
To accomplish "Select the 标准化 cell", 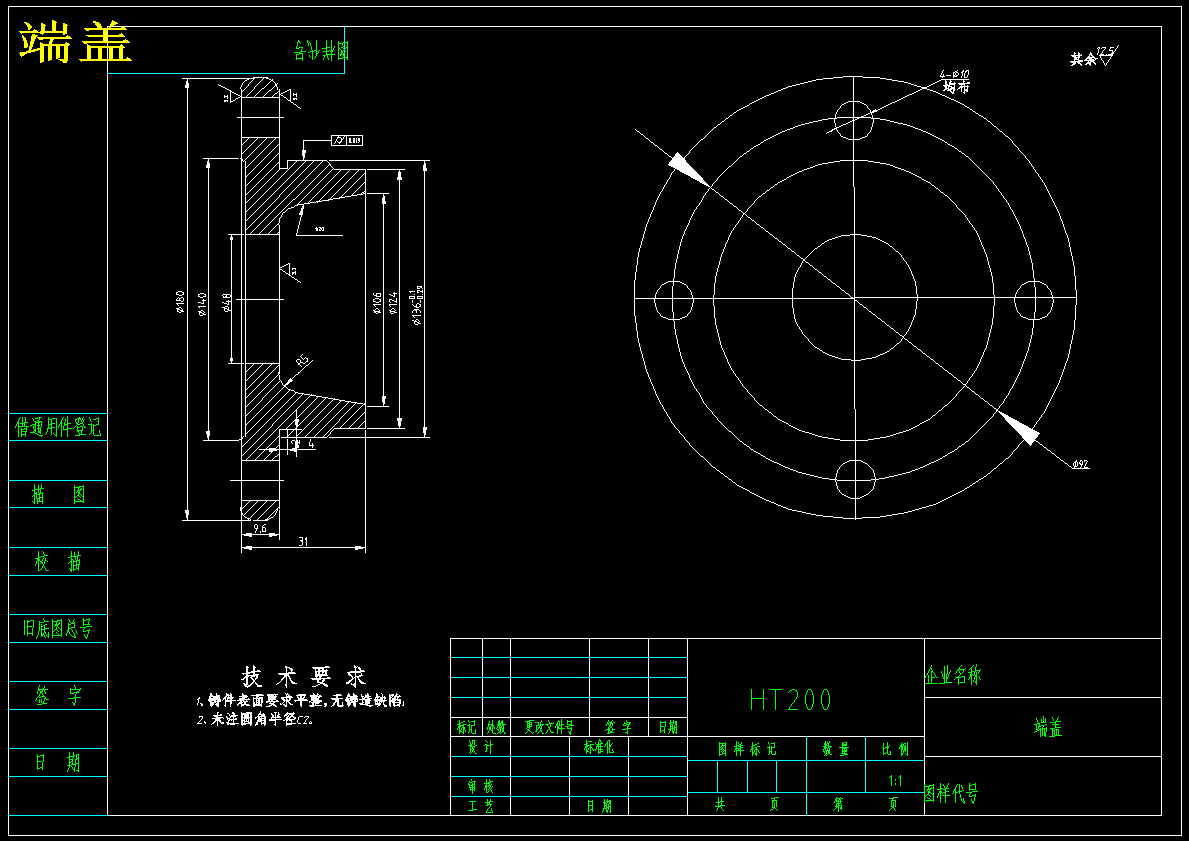I will pos(599,747).
